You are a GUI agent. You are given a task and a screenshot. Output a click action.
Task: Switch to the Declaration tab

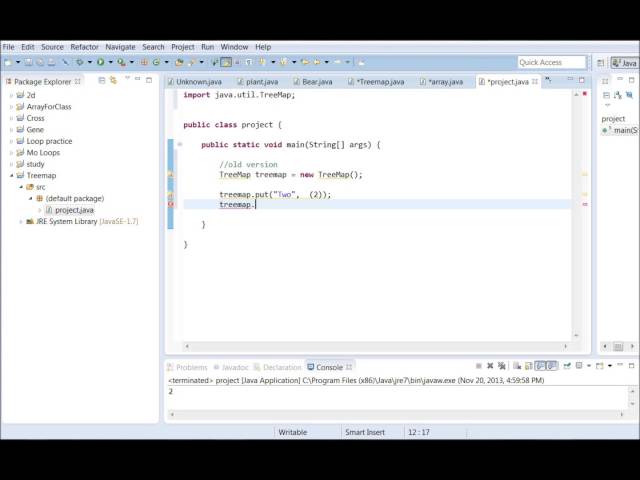coord(277,367)
